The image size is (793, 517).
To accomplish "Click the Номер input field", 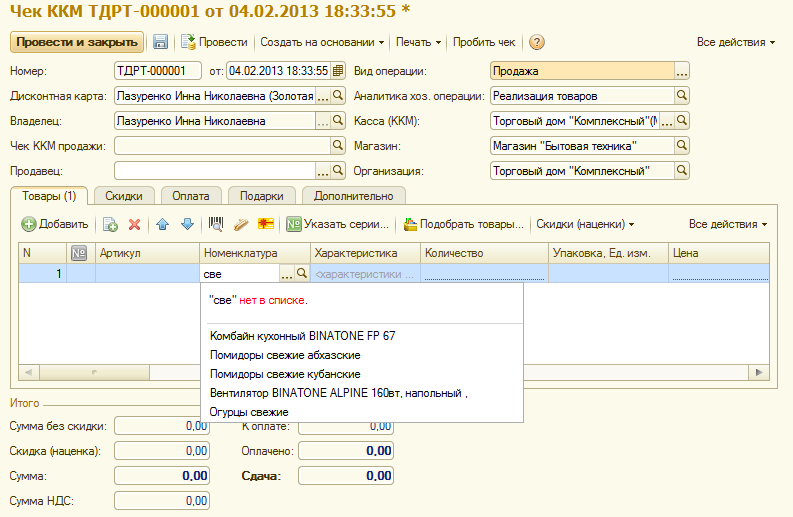I will 158,71.
